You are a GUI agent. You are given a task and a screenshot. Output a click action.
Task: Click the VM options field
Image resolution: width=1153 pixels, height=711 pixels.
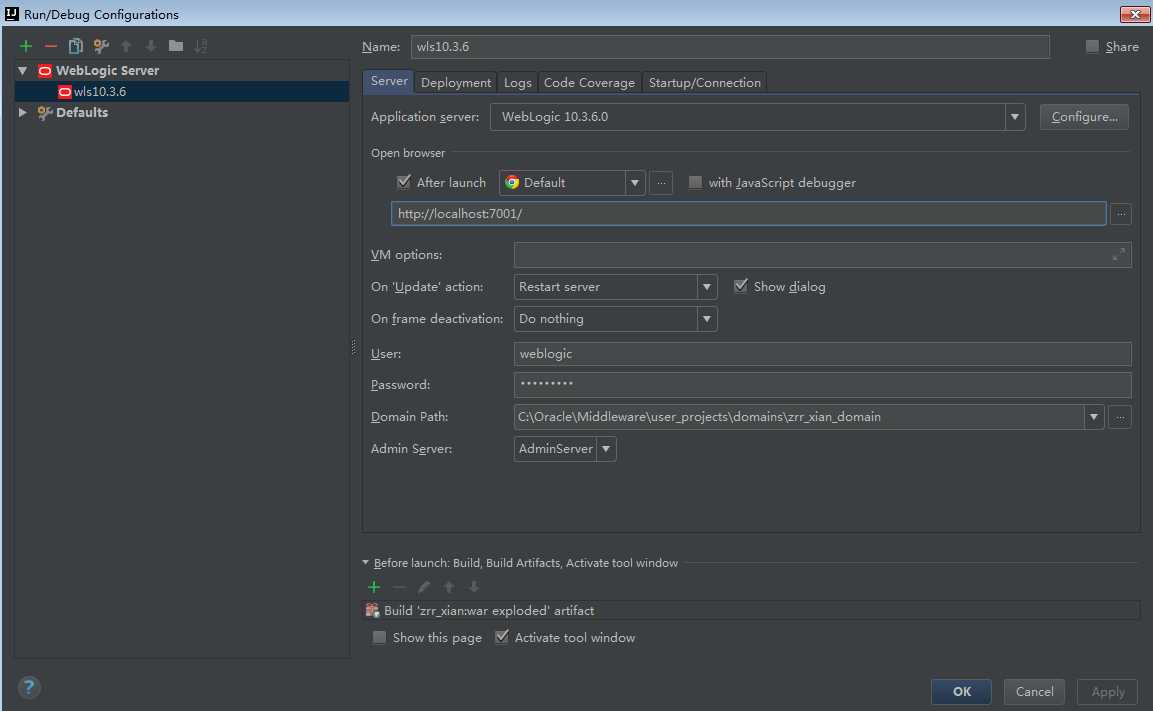822,255
